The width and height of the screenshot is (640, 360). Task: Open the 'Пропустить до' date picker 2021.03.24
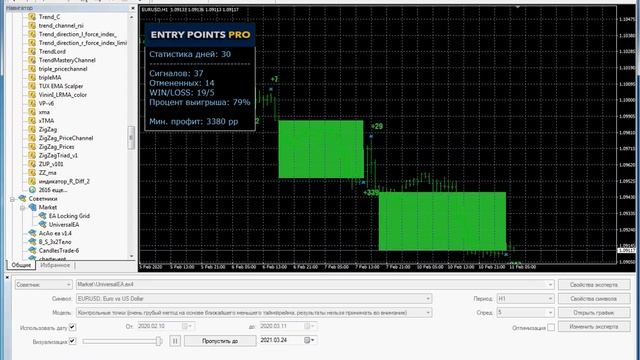pyautogui.click(x=309, y=340)
